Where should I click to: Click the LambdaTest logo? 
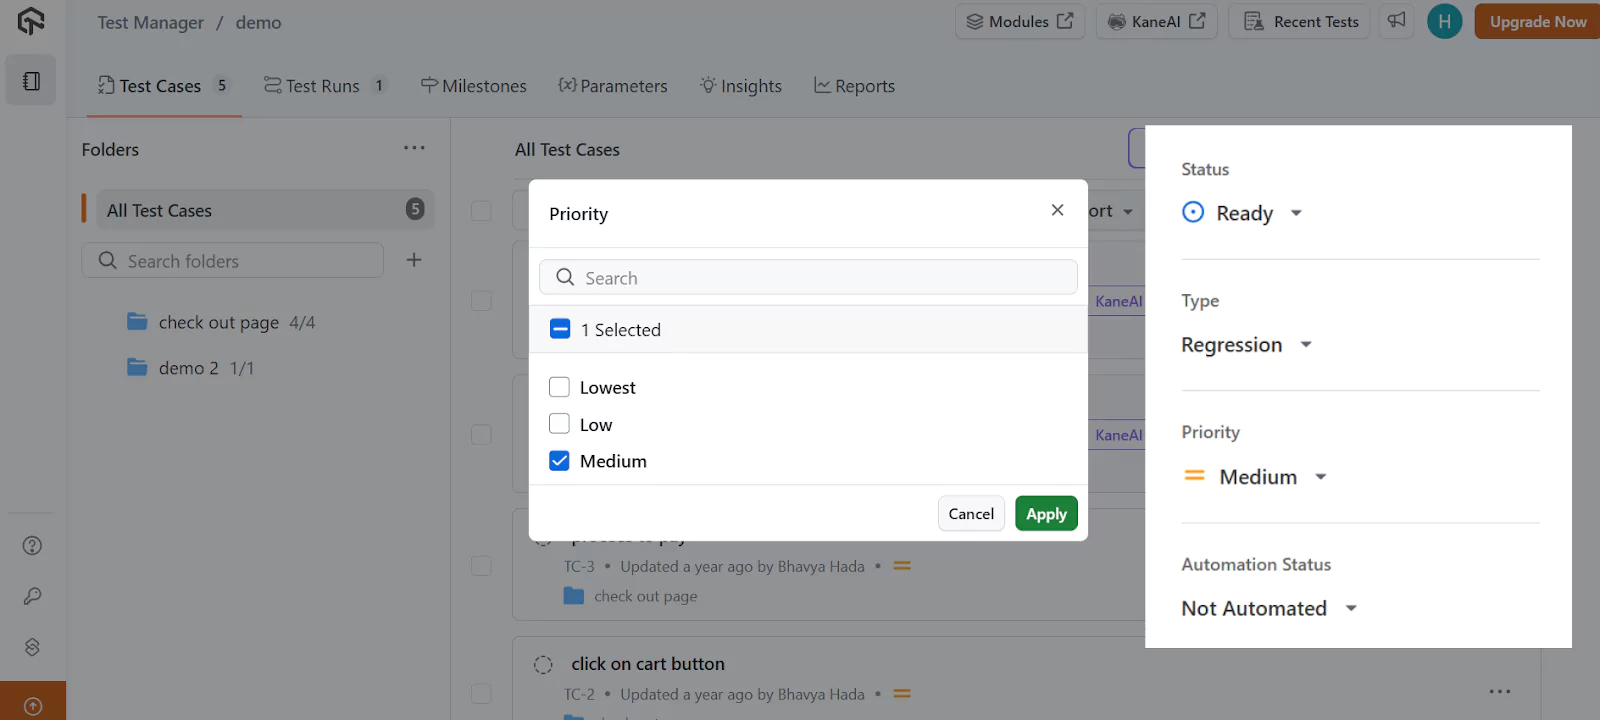pyautogui.click(x=29, y=20)
